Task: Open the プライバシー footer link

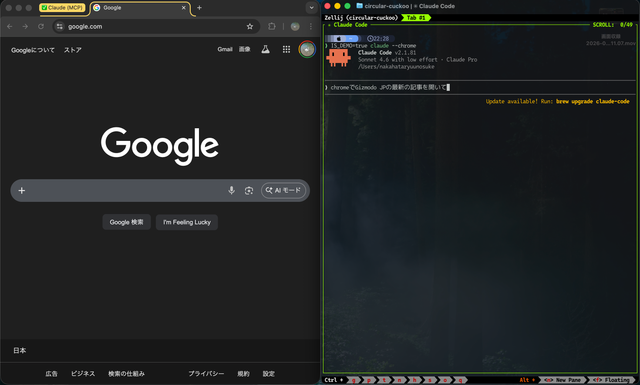Action: coord(206,374)
